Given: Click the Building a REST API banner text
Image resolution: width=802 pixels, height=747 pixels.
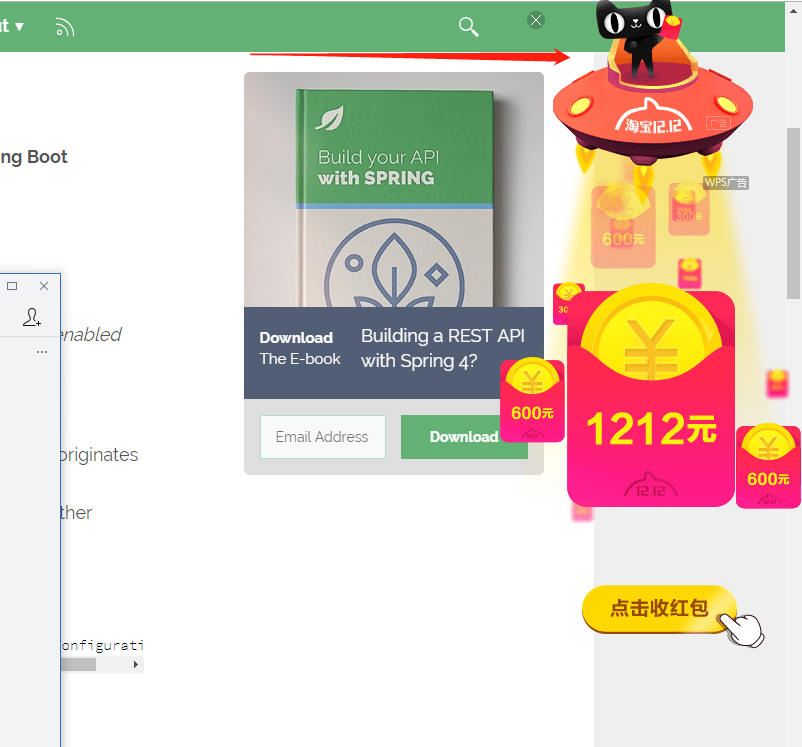Looking at the screenshot, I should (x=443, y=348).
